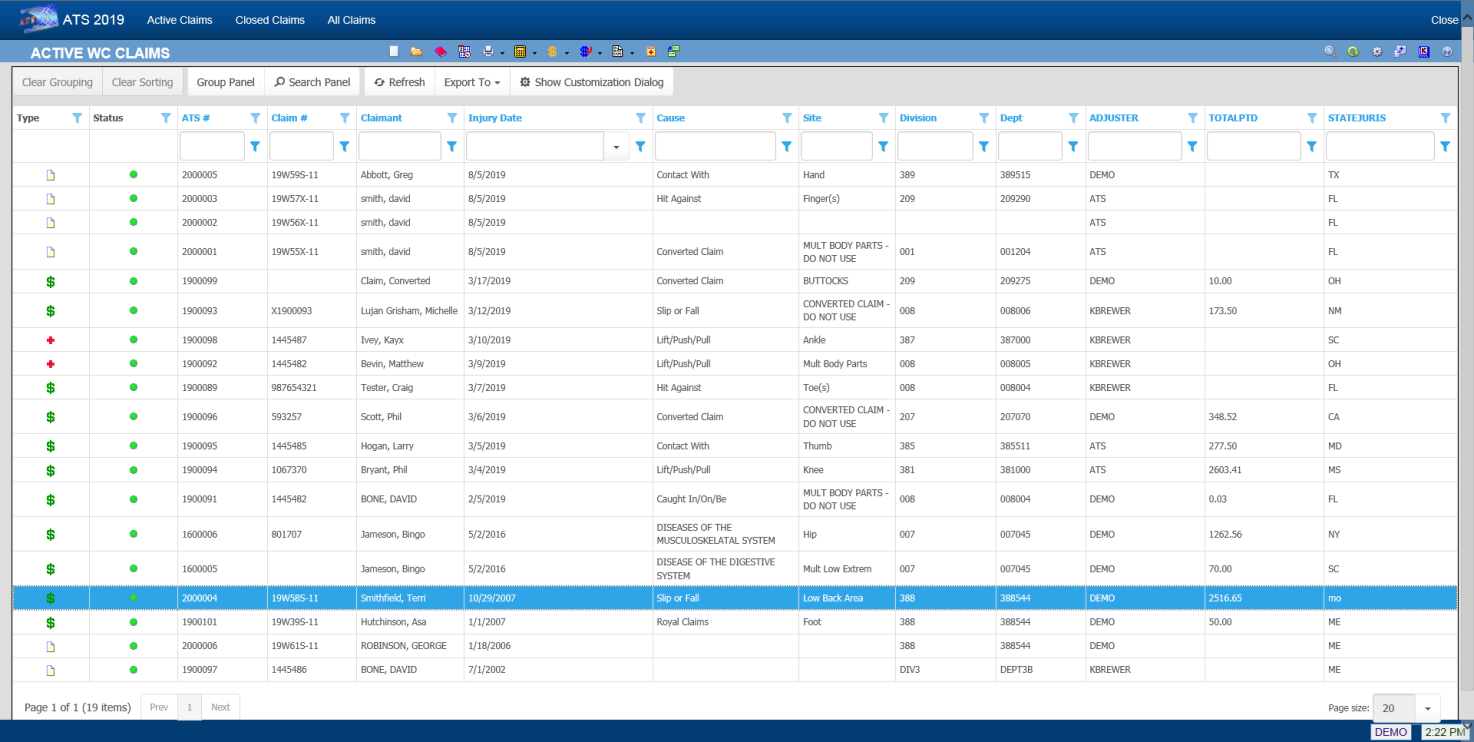Screen dimensions: 1474x742
Task: Click the filter icon in Claimant column header
Action: [x=451, y=118]
